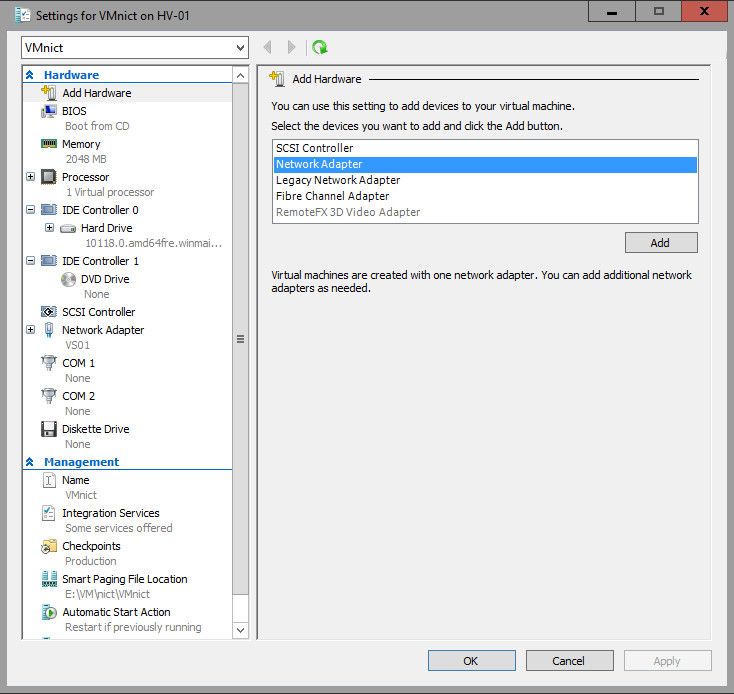
Task: Click the OK button
Action: pos(471,661)
